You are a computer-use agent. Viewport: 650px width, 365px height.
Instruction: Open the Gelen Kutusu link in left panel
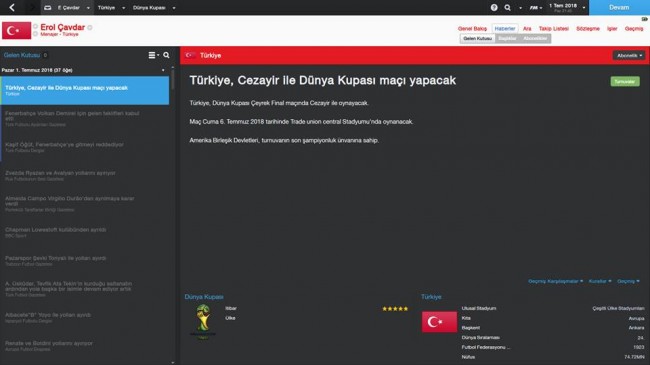coord(22,55)
